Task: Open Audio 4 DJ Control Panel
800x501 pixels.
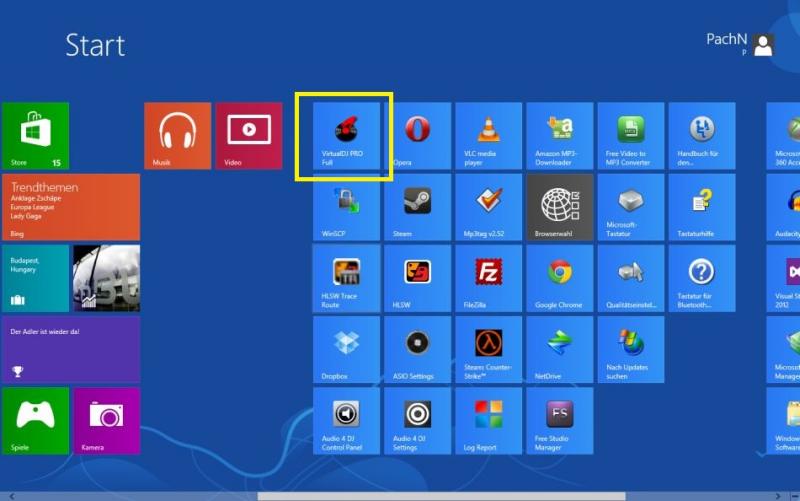Action: (x=346, y=421)
